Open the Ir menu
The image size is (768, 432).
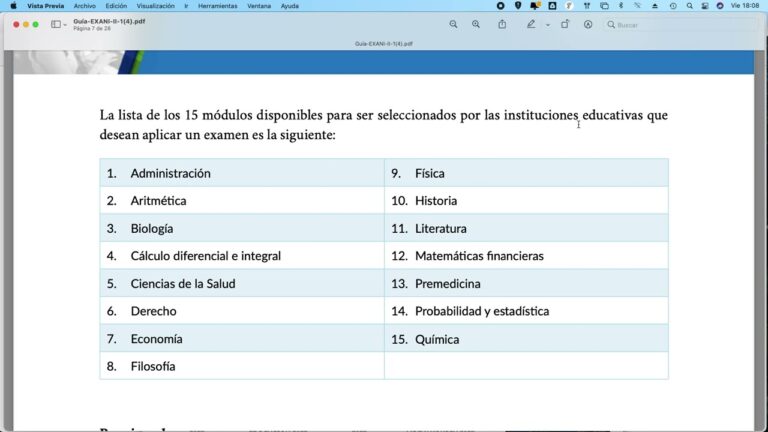click(x=186, y=6)
